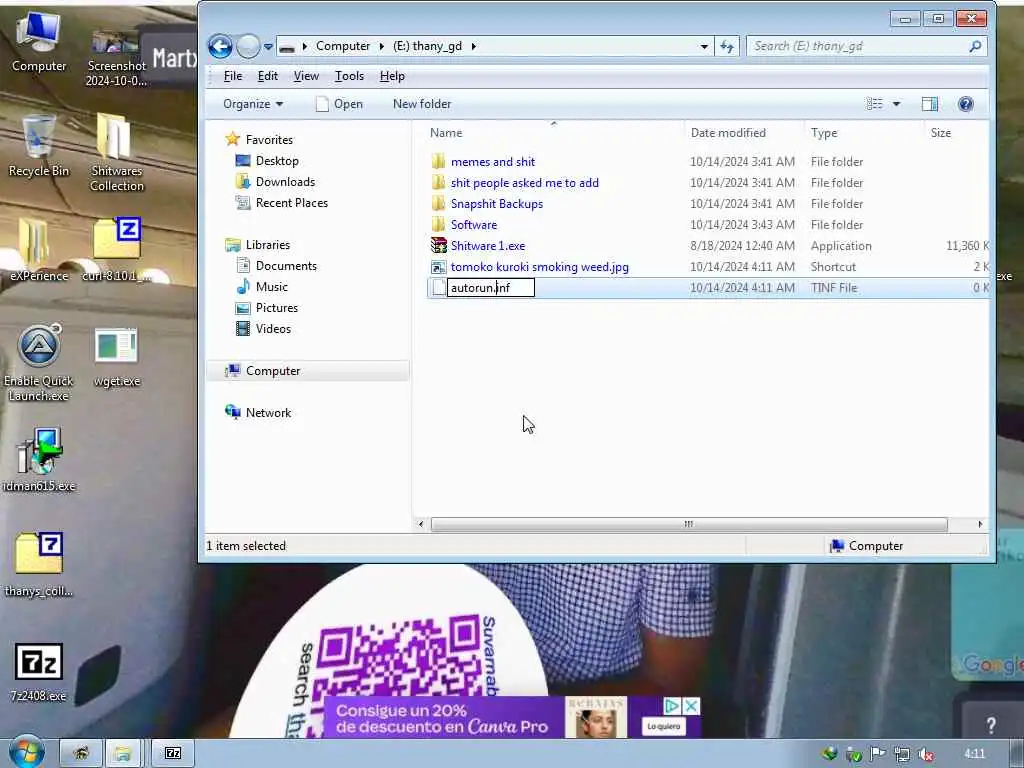Click the blue Help question icon
Image resolution: width=1024 pixels, height=768 pixels.
[965, 104]
